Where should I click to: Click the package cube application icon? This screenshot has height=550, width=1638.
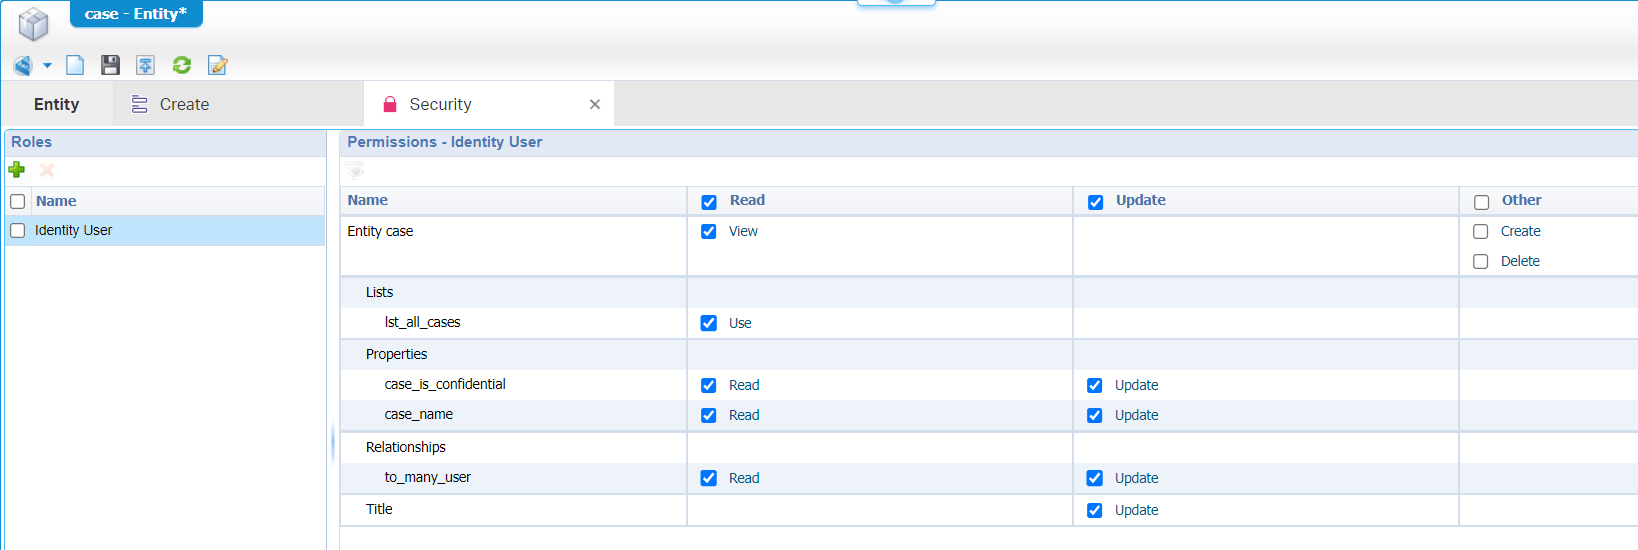click(x=33, y=24)
